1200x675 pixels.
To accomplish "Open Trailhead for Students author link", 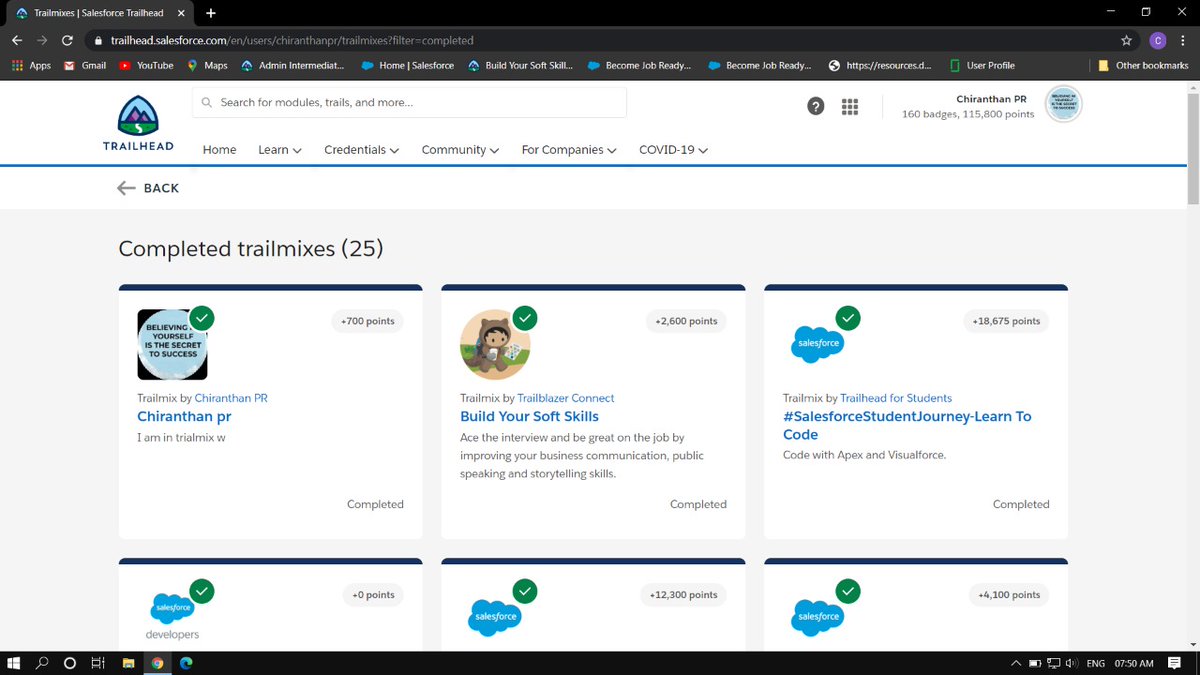I will [x=896, y=398].
